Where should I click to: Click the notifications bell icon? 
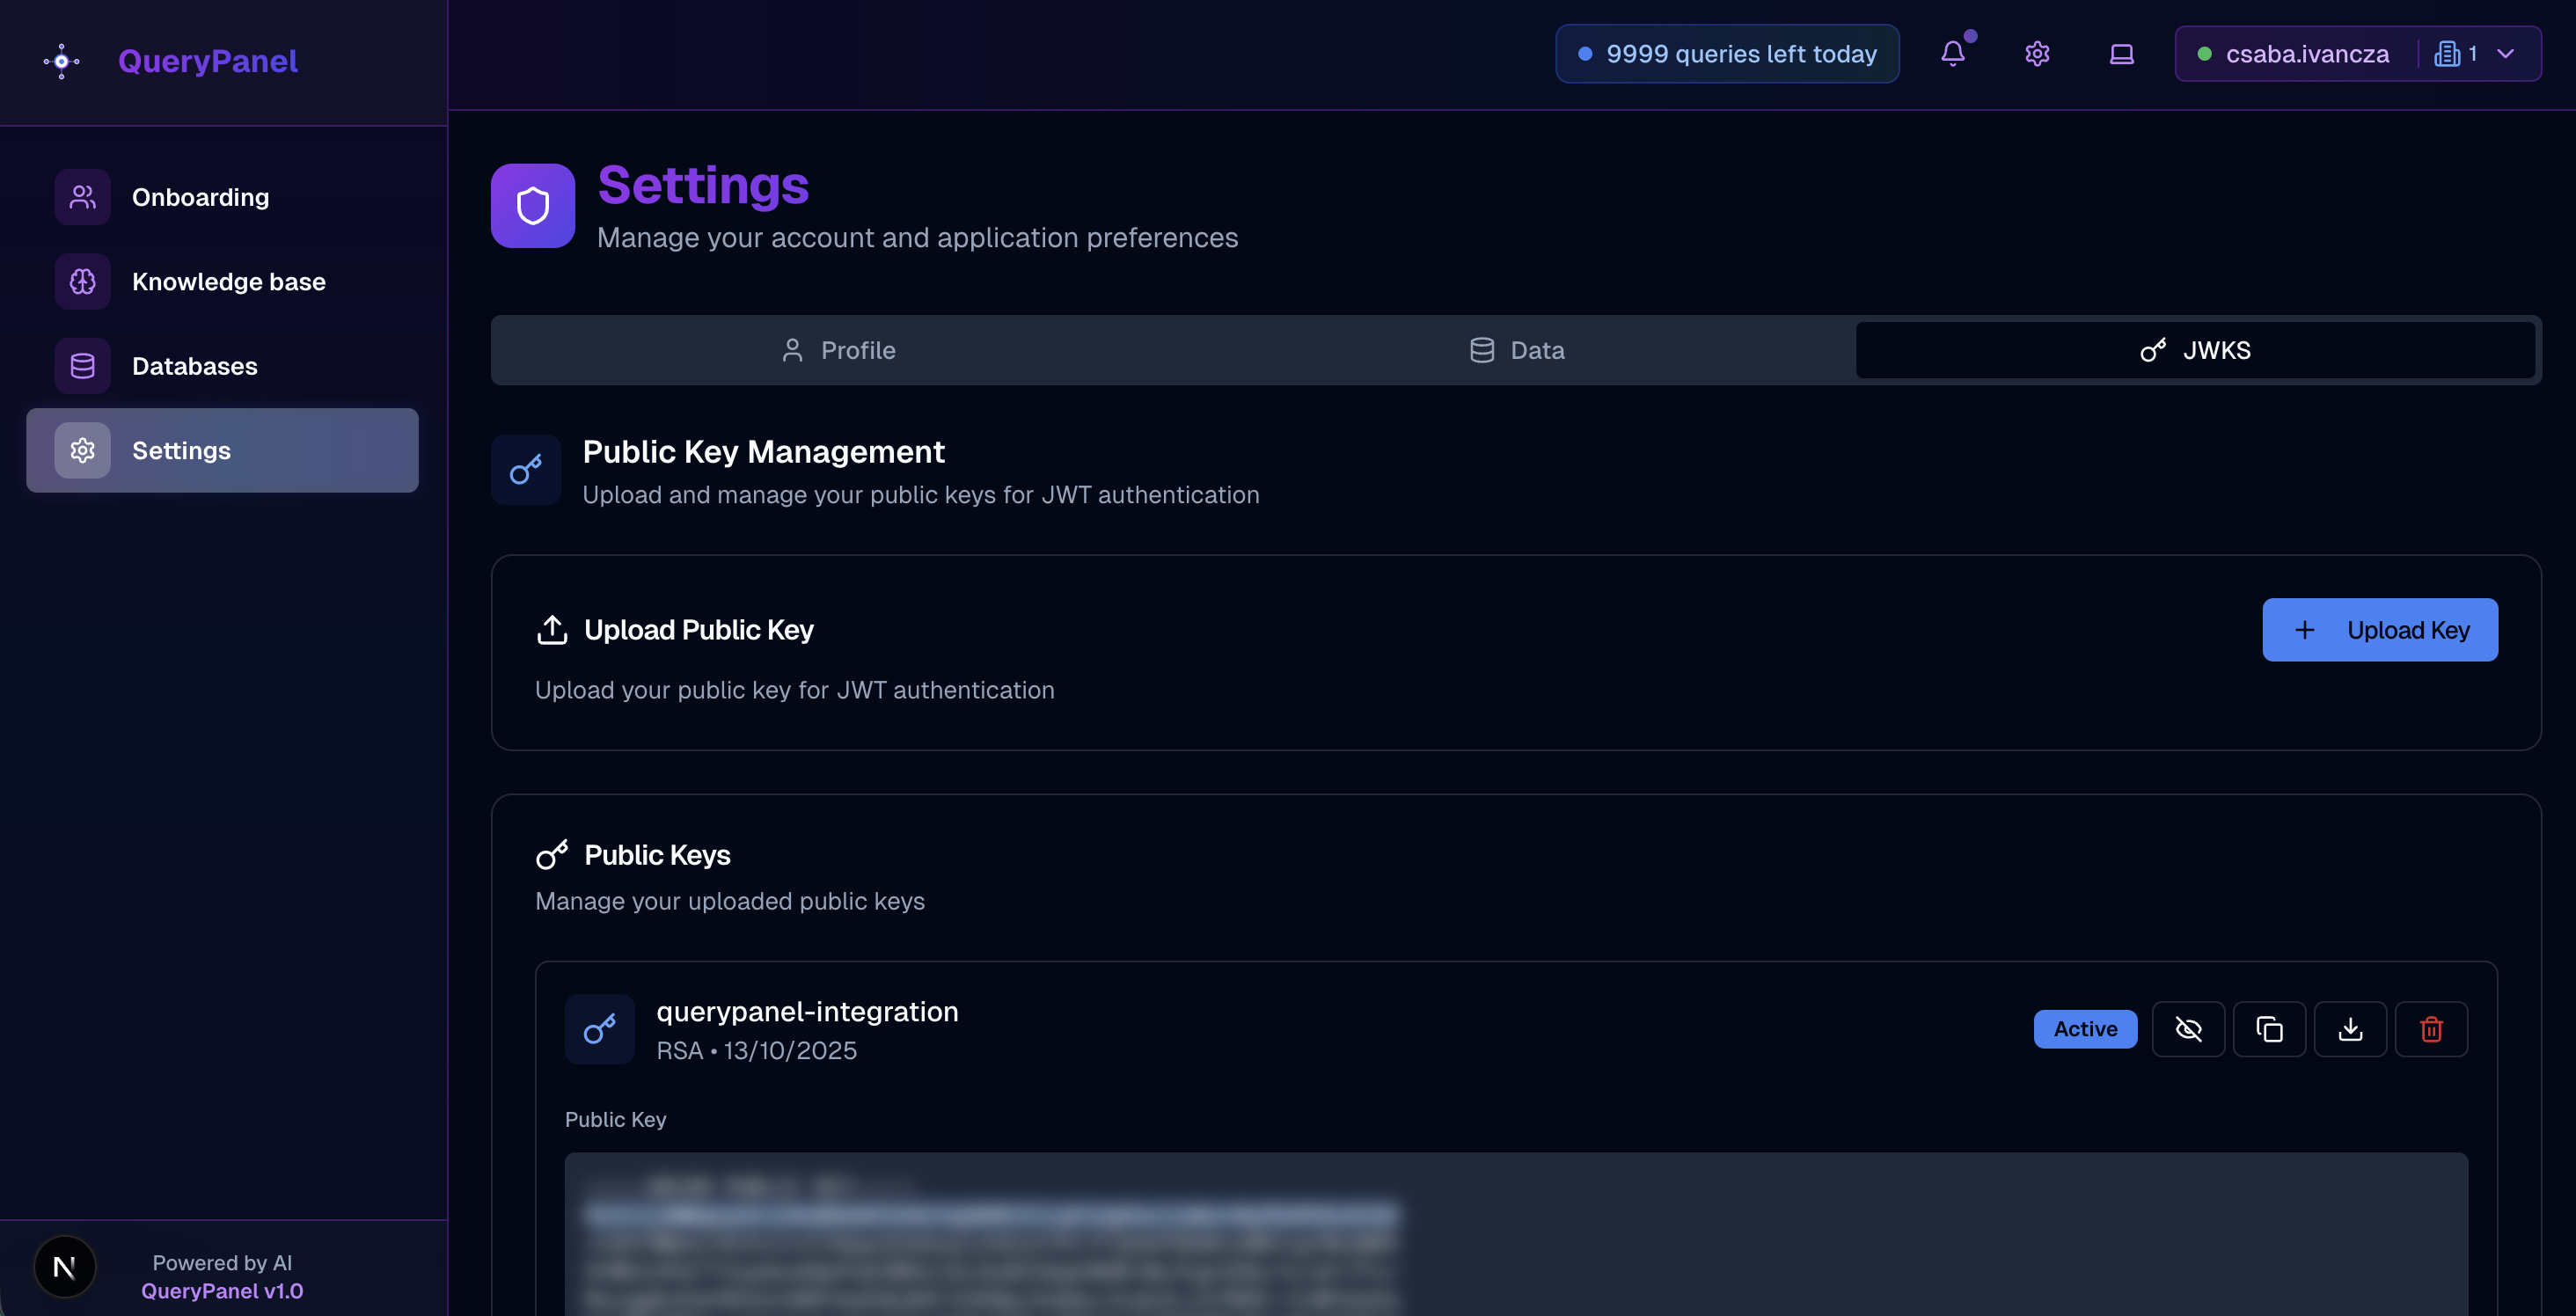pyautogui.click(x=1952, y=54)
